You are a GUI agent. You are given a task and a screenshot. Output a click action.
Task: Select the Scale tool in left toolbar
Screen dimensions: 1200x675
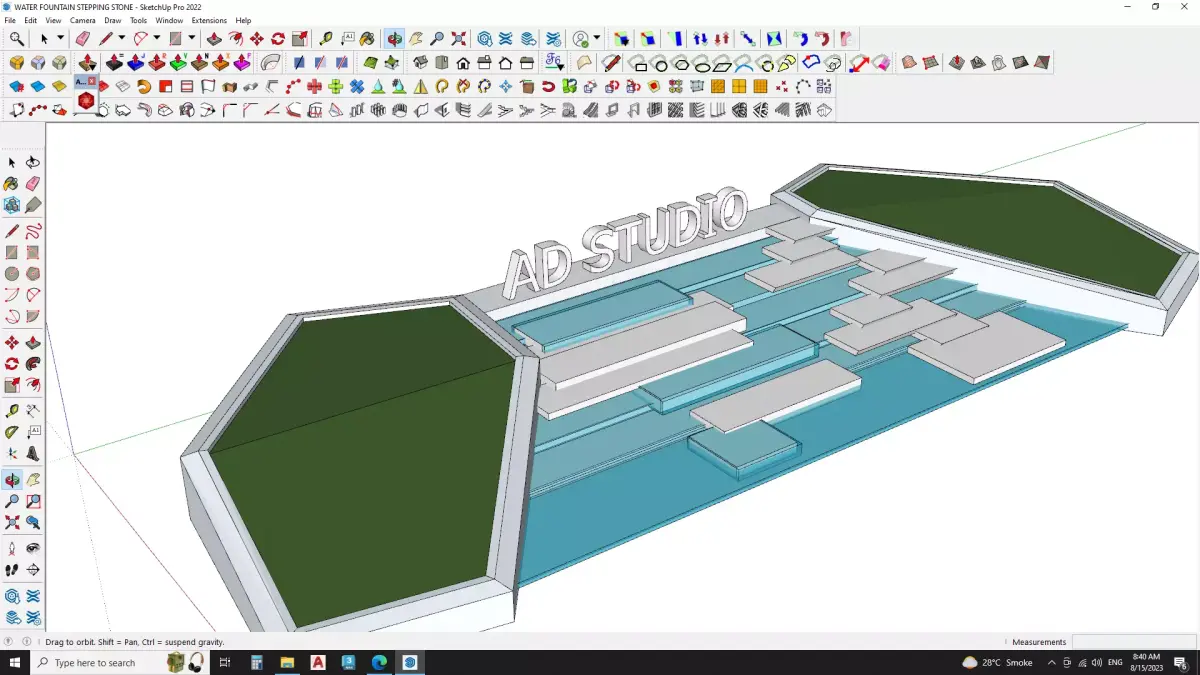pos(12,385)
